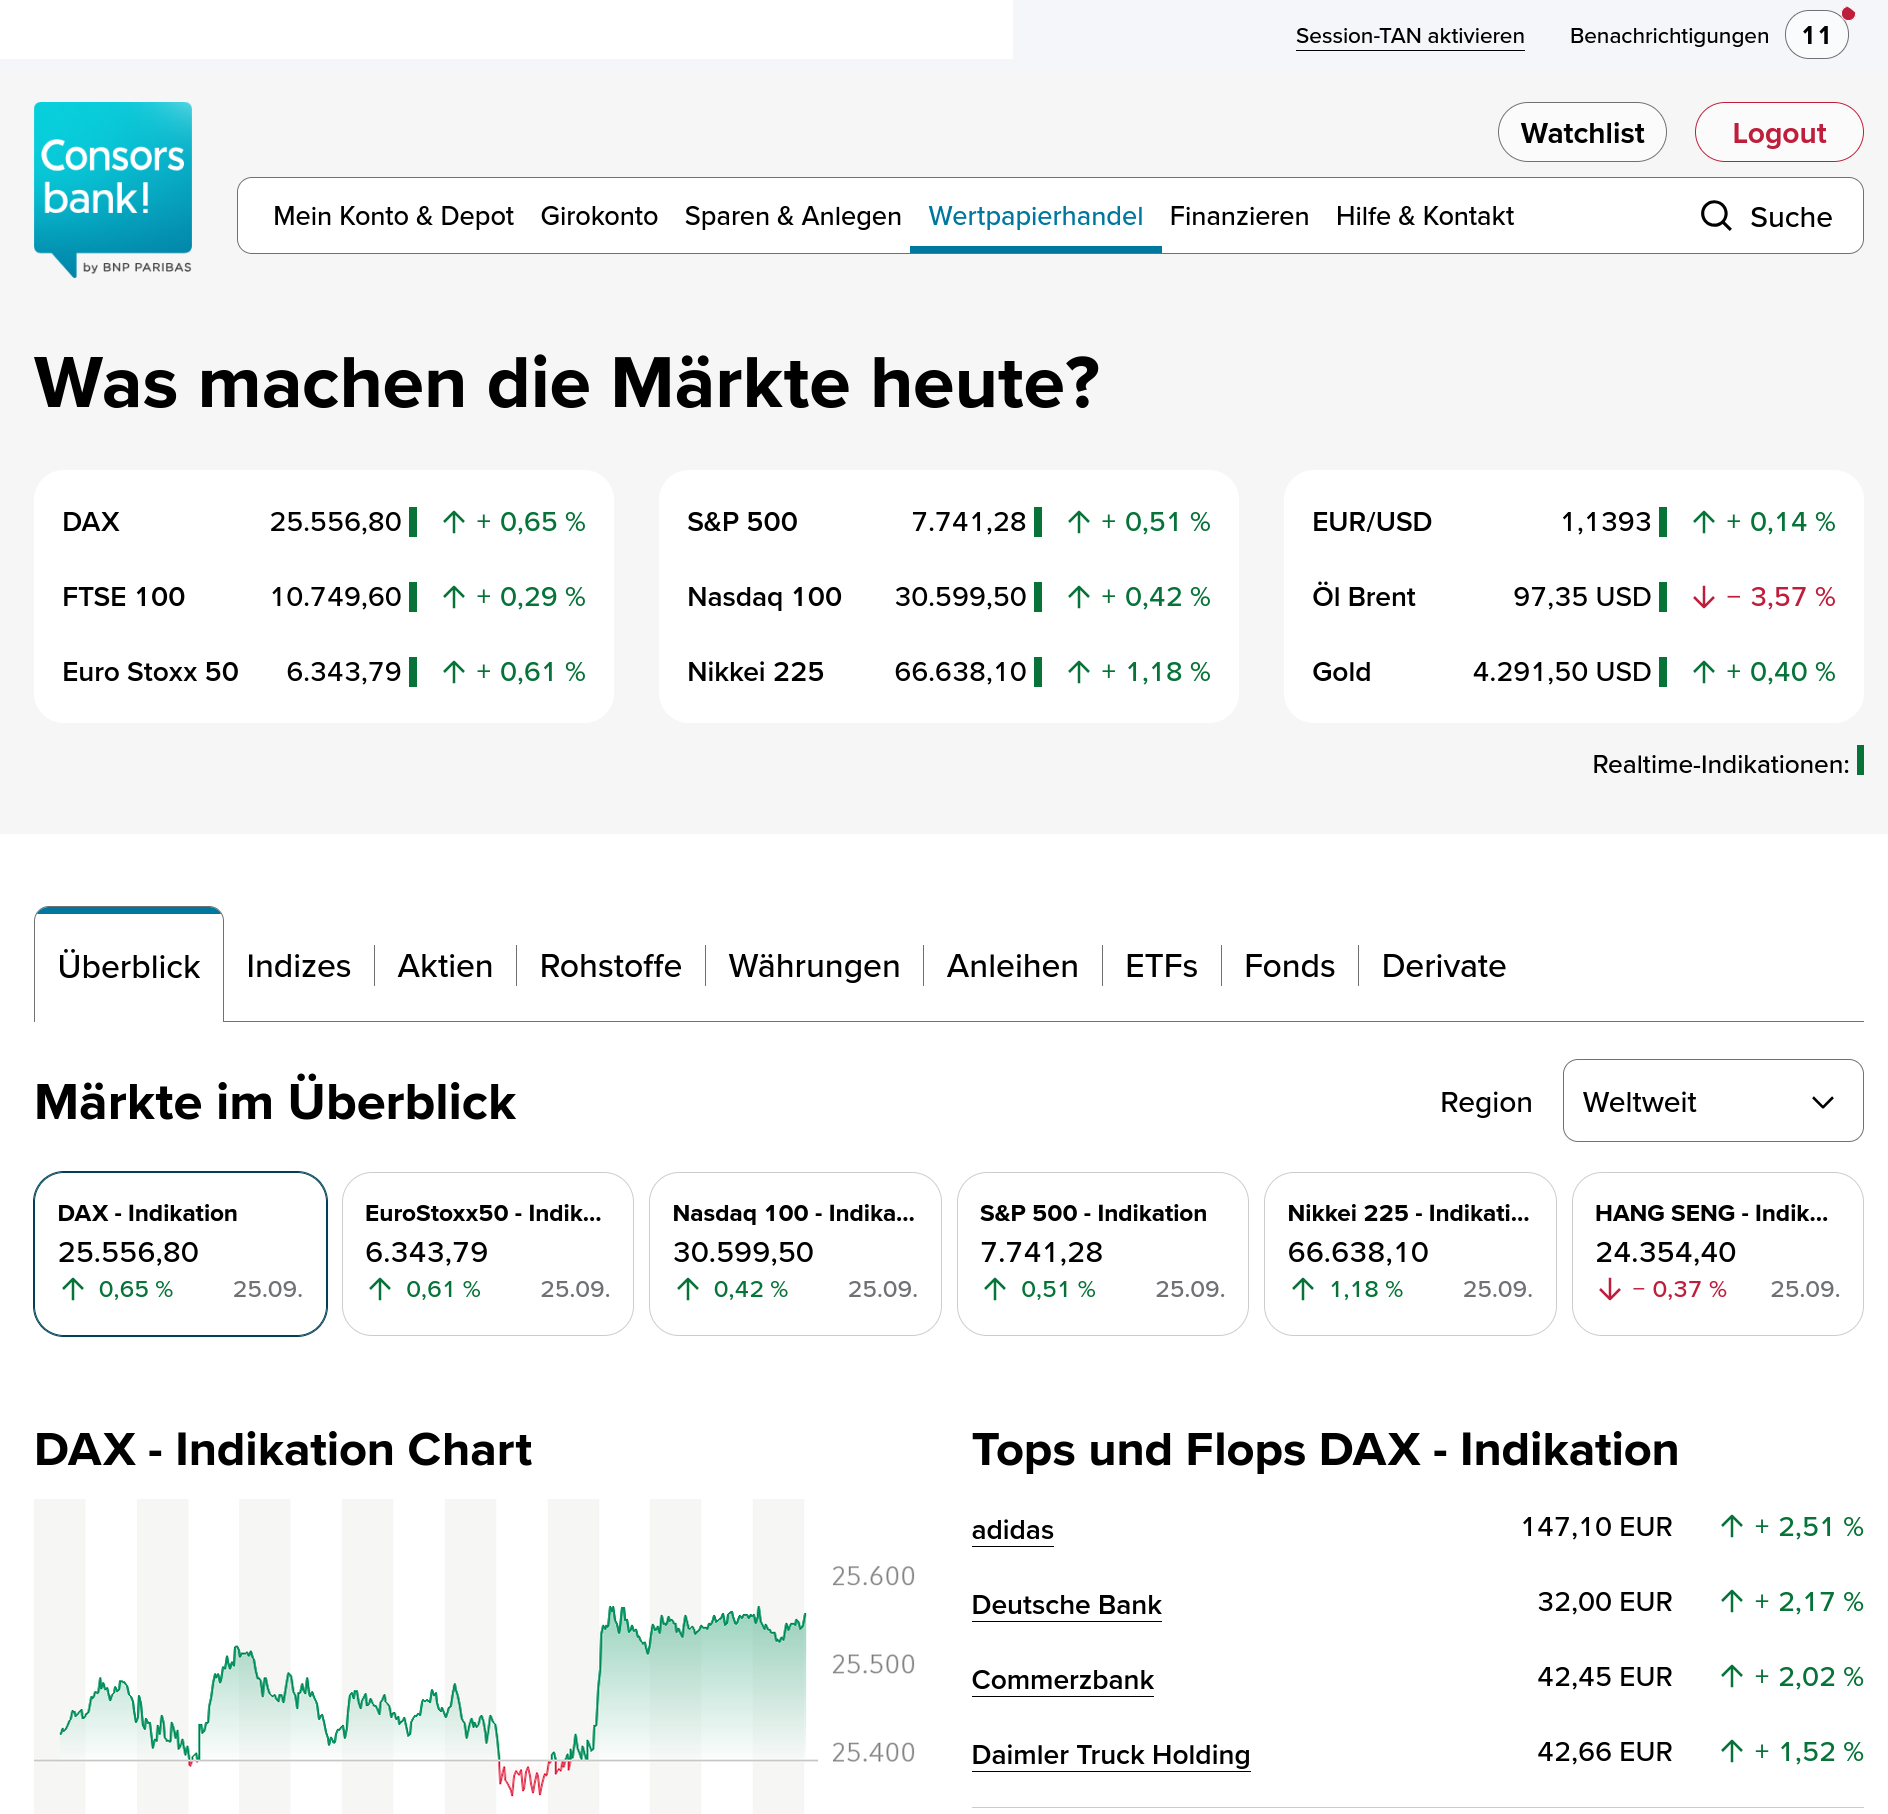Switch to the Währungen tab
1888x1814 pixels.
[x=814, y=966]
